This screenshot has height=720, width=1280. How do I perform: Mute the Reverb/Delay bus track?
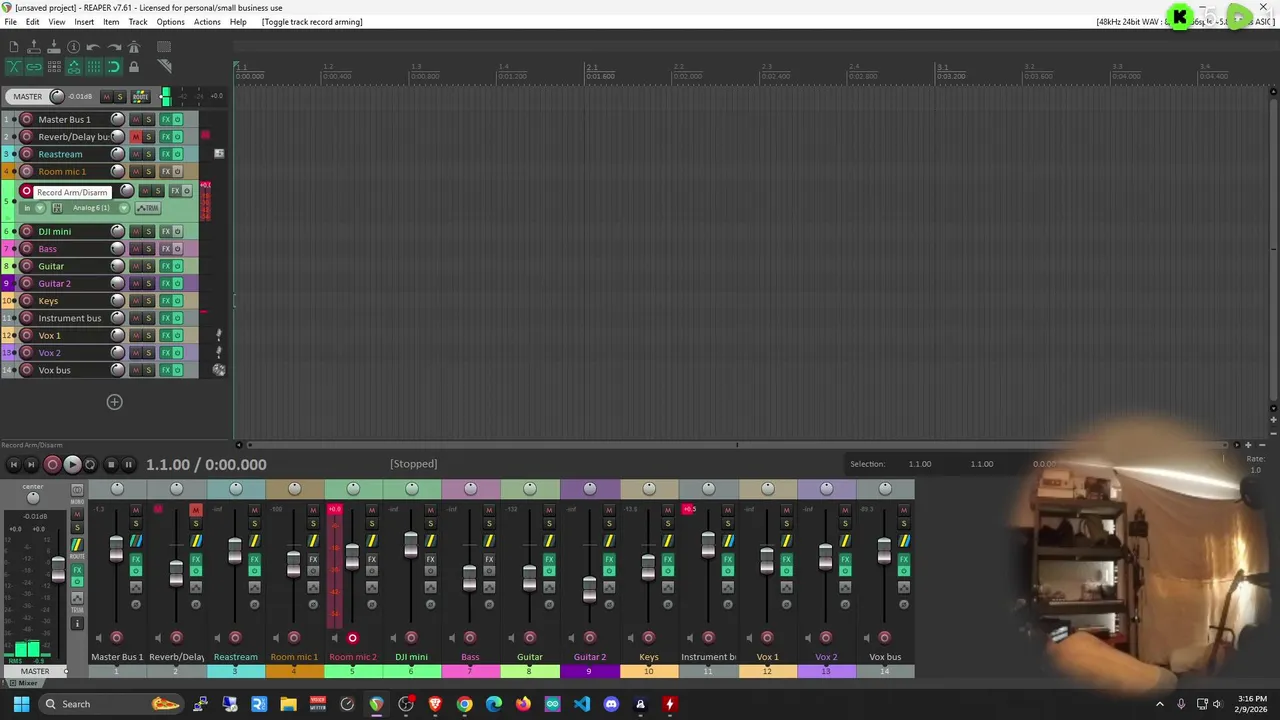pos(136,137)
